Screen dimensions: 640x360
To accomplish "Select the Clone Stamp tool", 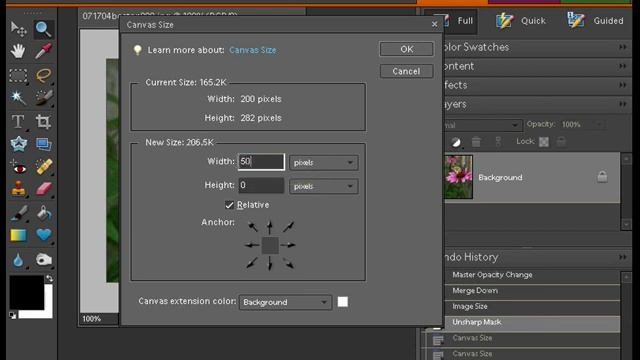I will coord(18,189).
